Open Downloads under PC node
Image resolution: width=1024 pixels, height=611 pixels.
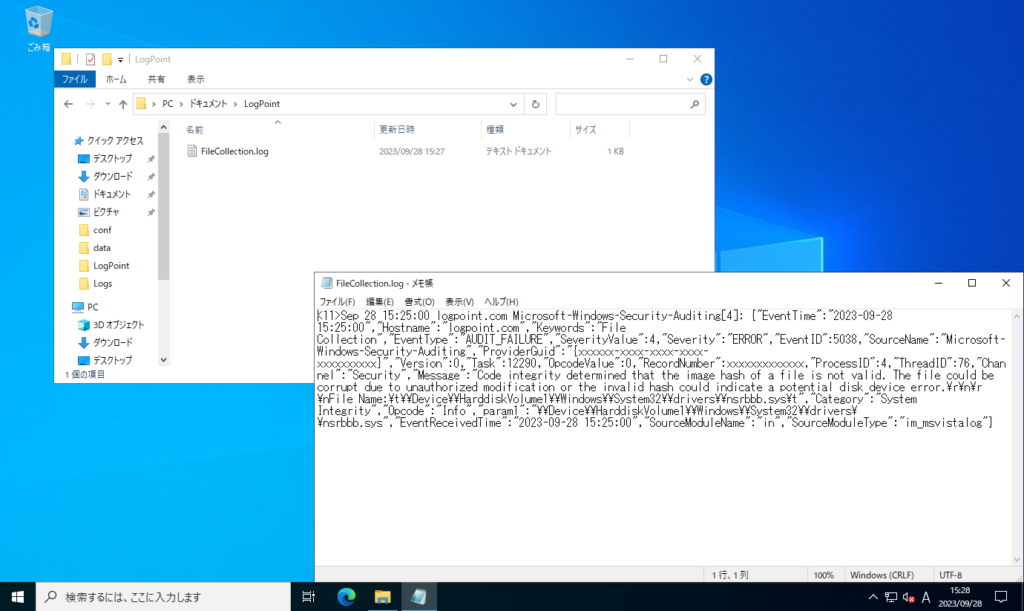point(104,343)
